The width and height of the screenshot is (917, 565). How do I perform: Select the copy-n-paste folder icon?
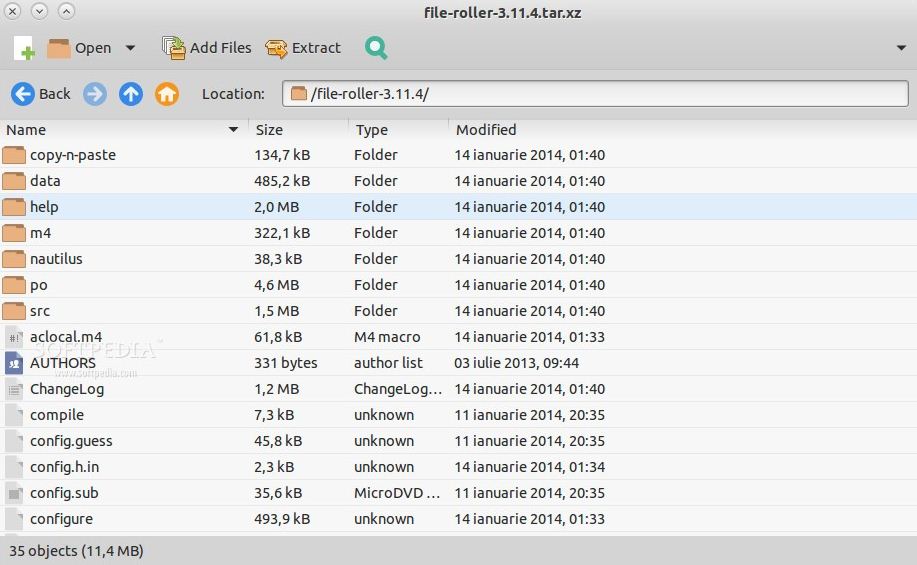14,155
